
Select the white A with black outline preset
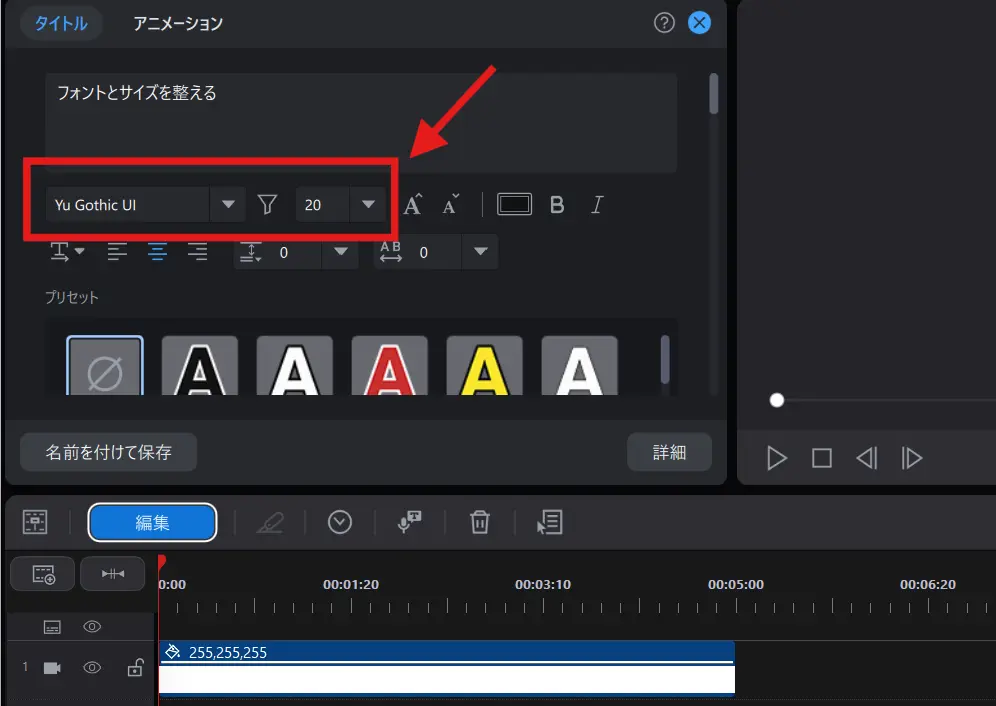[295, 366]
